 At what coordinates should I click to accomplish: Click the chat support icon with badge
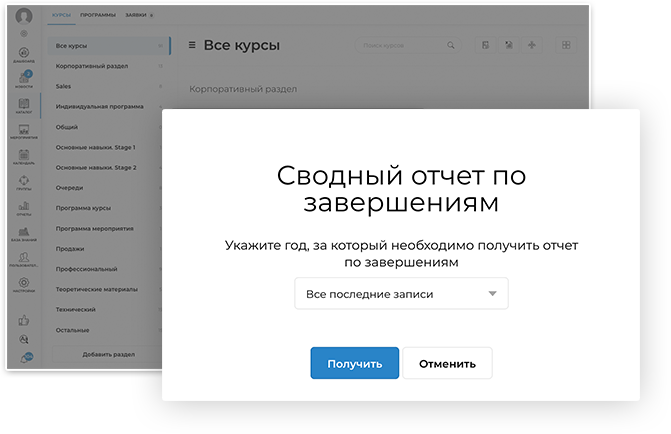[27, 357]
